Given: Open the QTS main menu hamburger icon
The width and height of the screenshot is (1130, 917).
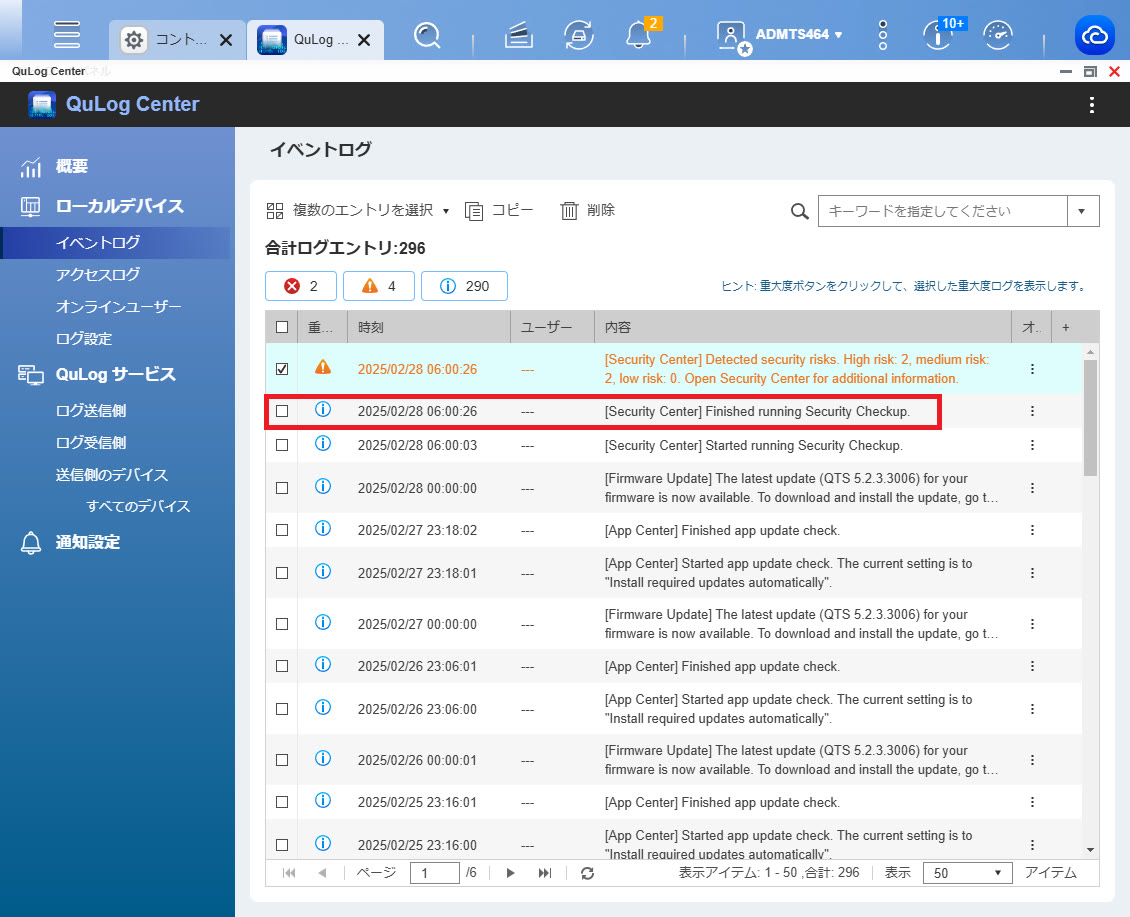Looking at the screenshot, I should [x=66, y=35].
